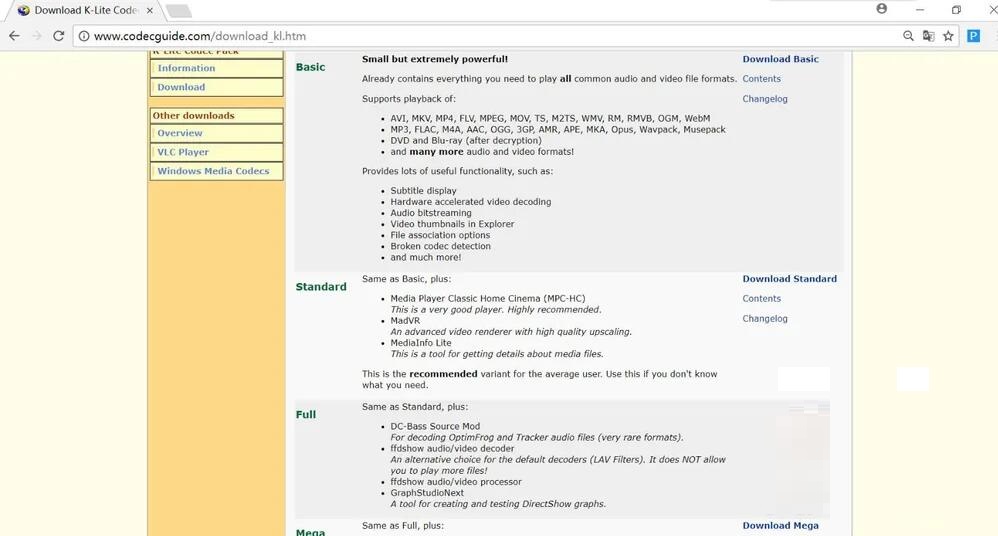
Task: Click 'Broken codec detection' item
Action: pyautogui.click(x=440, y=246)
